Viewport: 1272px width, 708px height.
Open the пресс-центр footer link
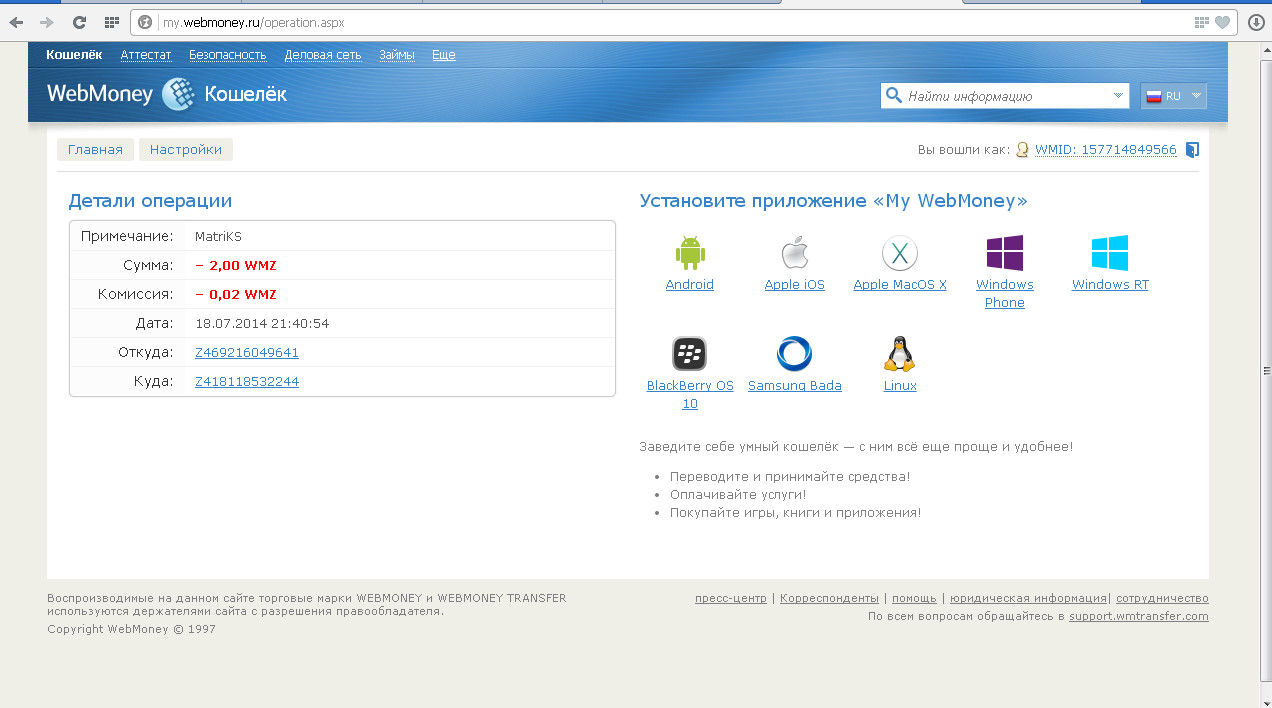(x=731, y=599)
